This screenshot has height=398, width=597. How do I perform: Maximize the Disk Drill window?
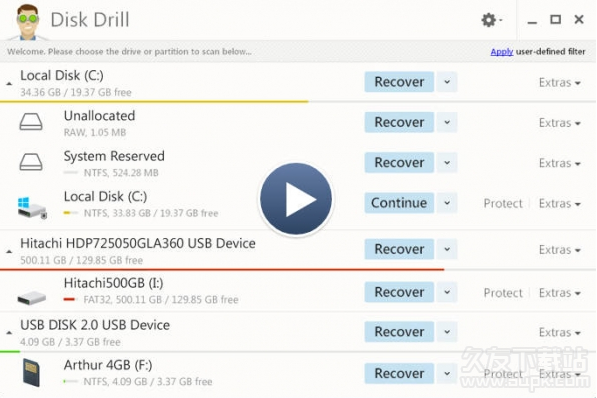pyautogui.click(x=555, y=19)
